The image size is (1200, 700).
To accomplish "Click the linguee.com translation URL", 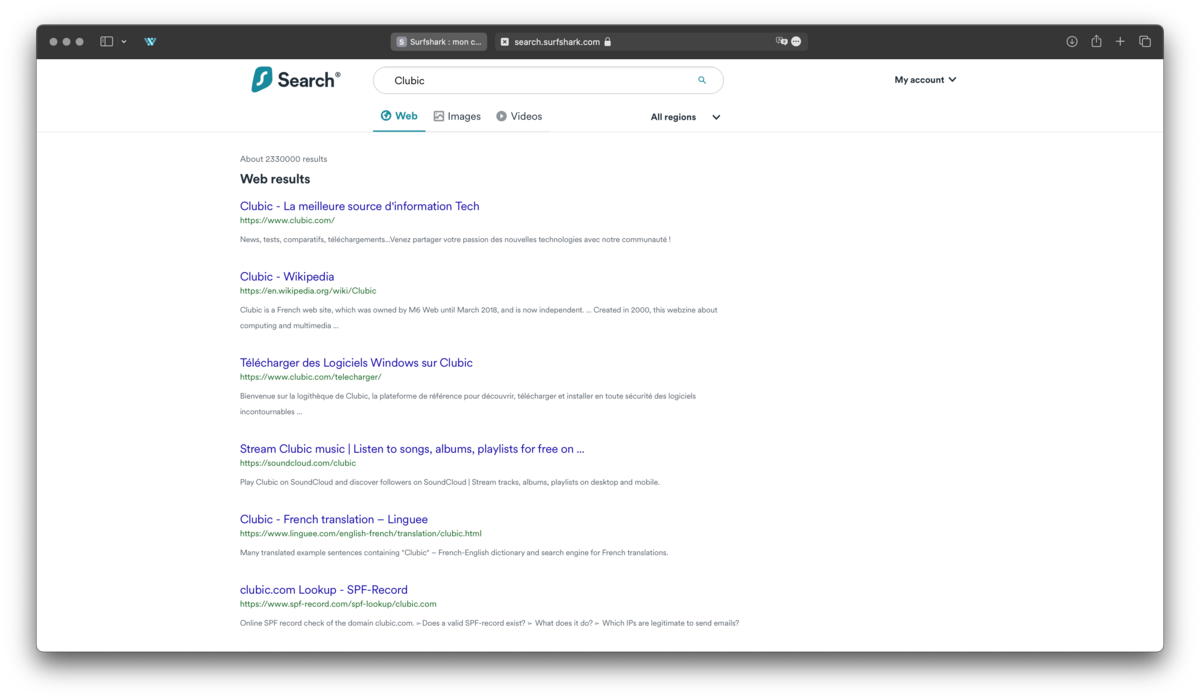I will (x=361, y=533).
